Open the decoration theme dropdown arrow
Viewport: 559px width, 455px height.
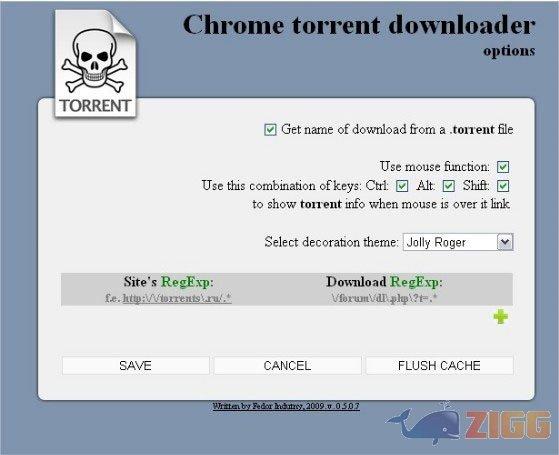(x=505, y=242)
